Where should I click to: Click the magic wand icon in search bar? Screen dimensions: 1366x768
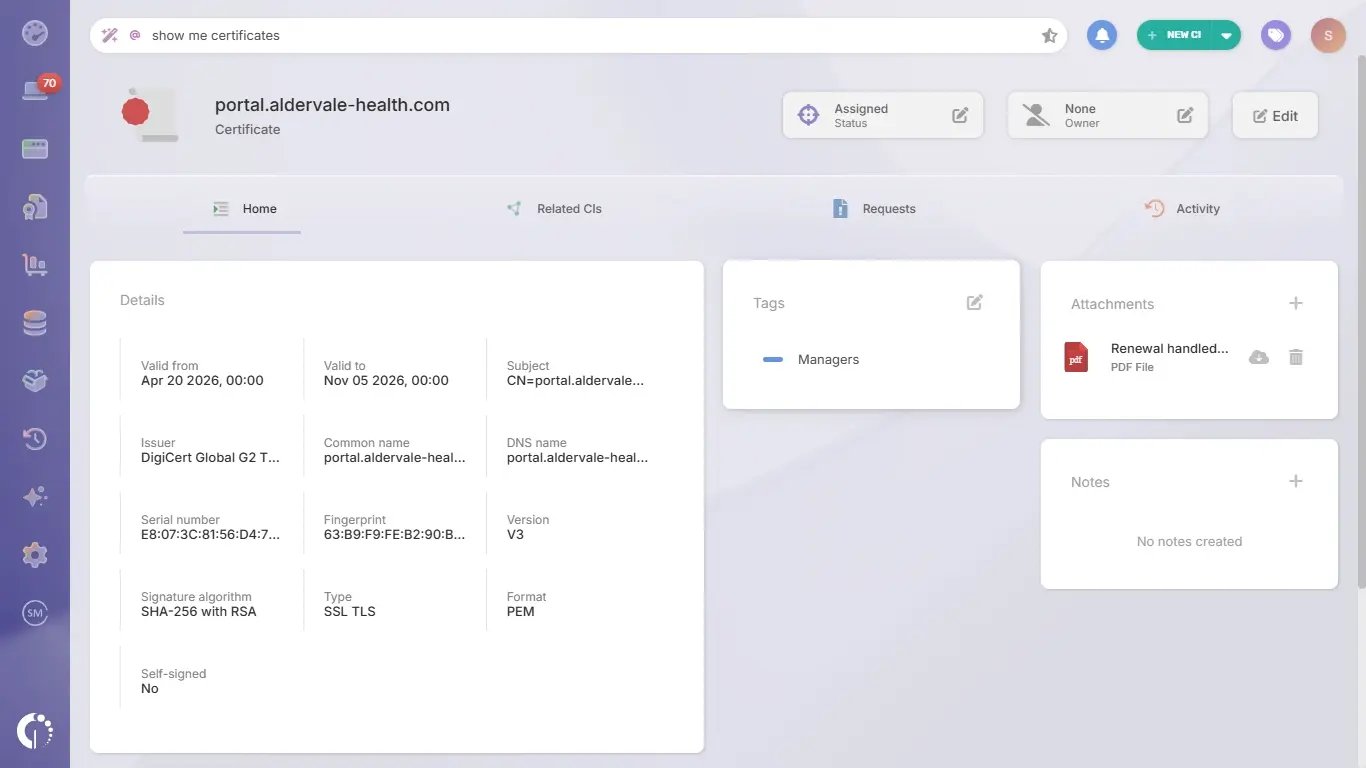click(110, 35)
